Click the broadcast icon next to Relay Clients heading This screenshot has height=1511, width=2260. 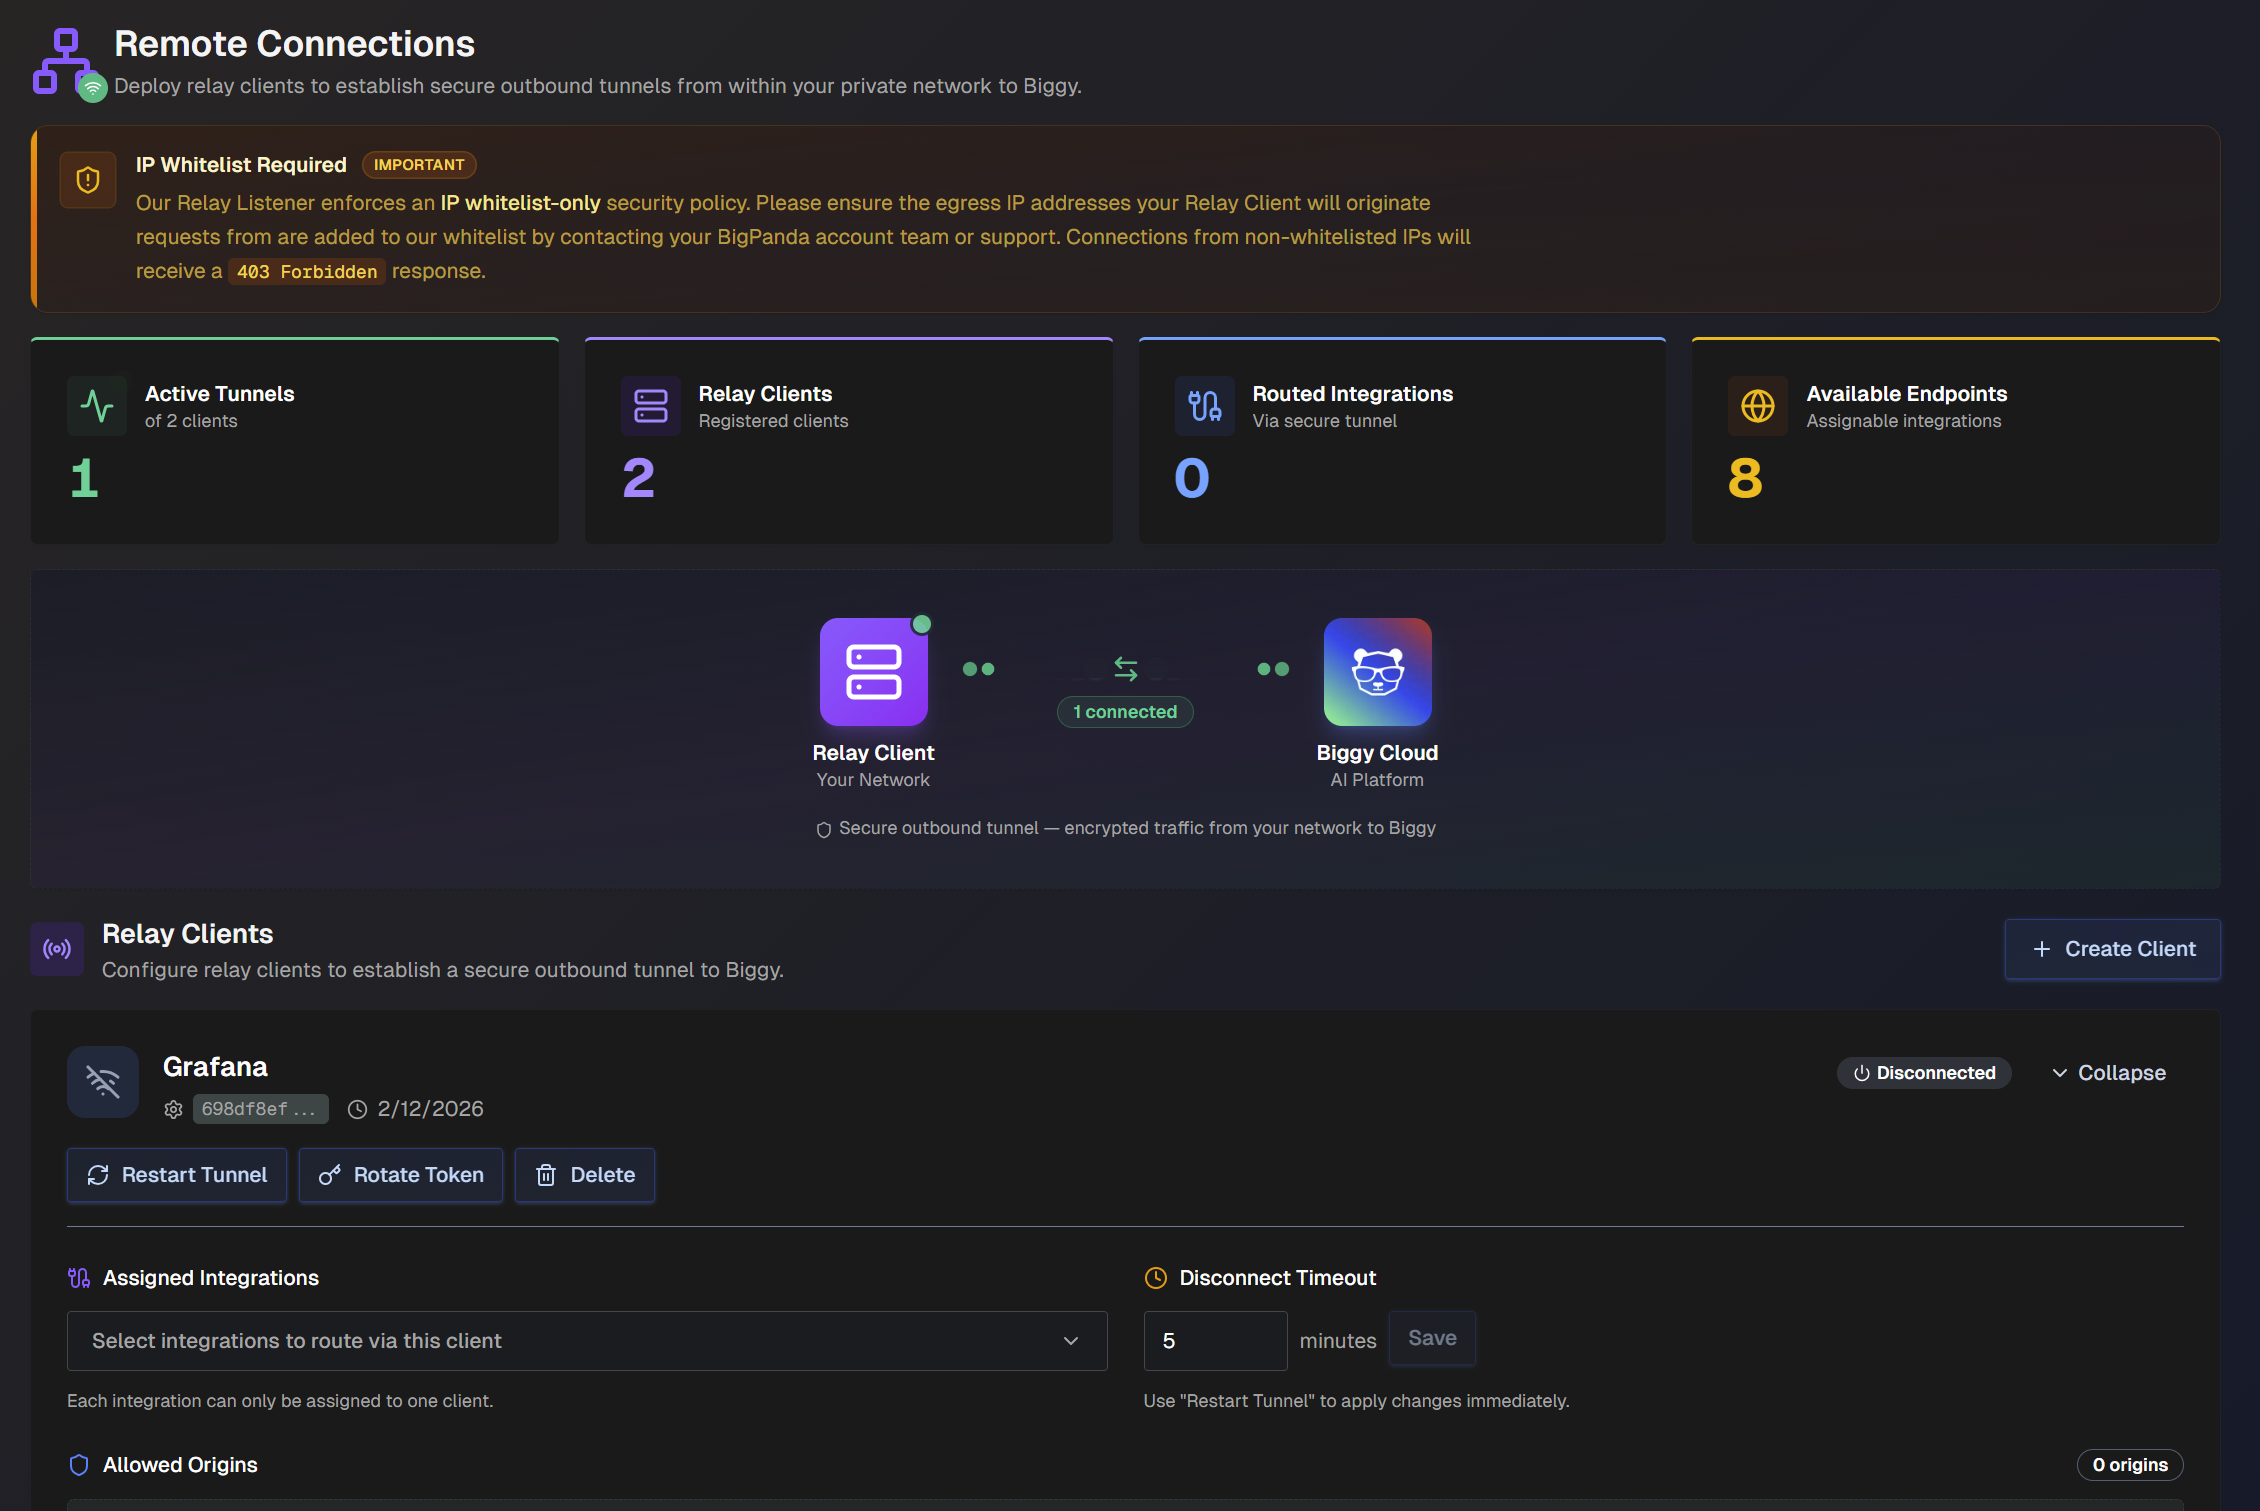(x=57, y=949)
